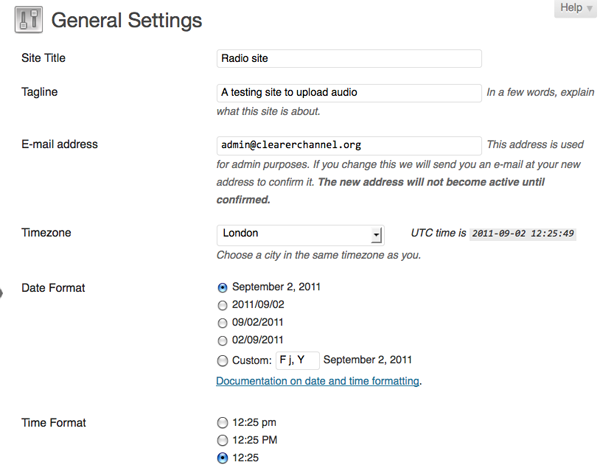
Task: Pick the 02/09/2011 date format
Action: coord(223,341)
